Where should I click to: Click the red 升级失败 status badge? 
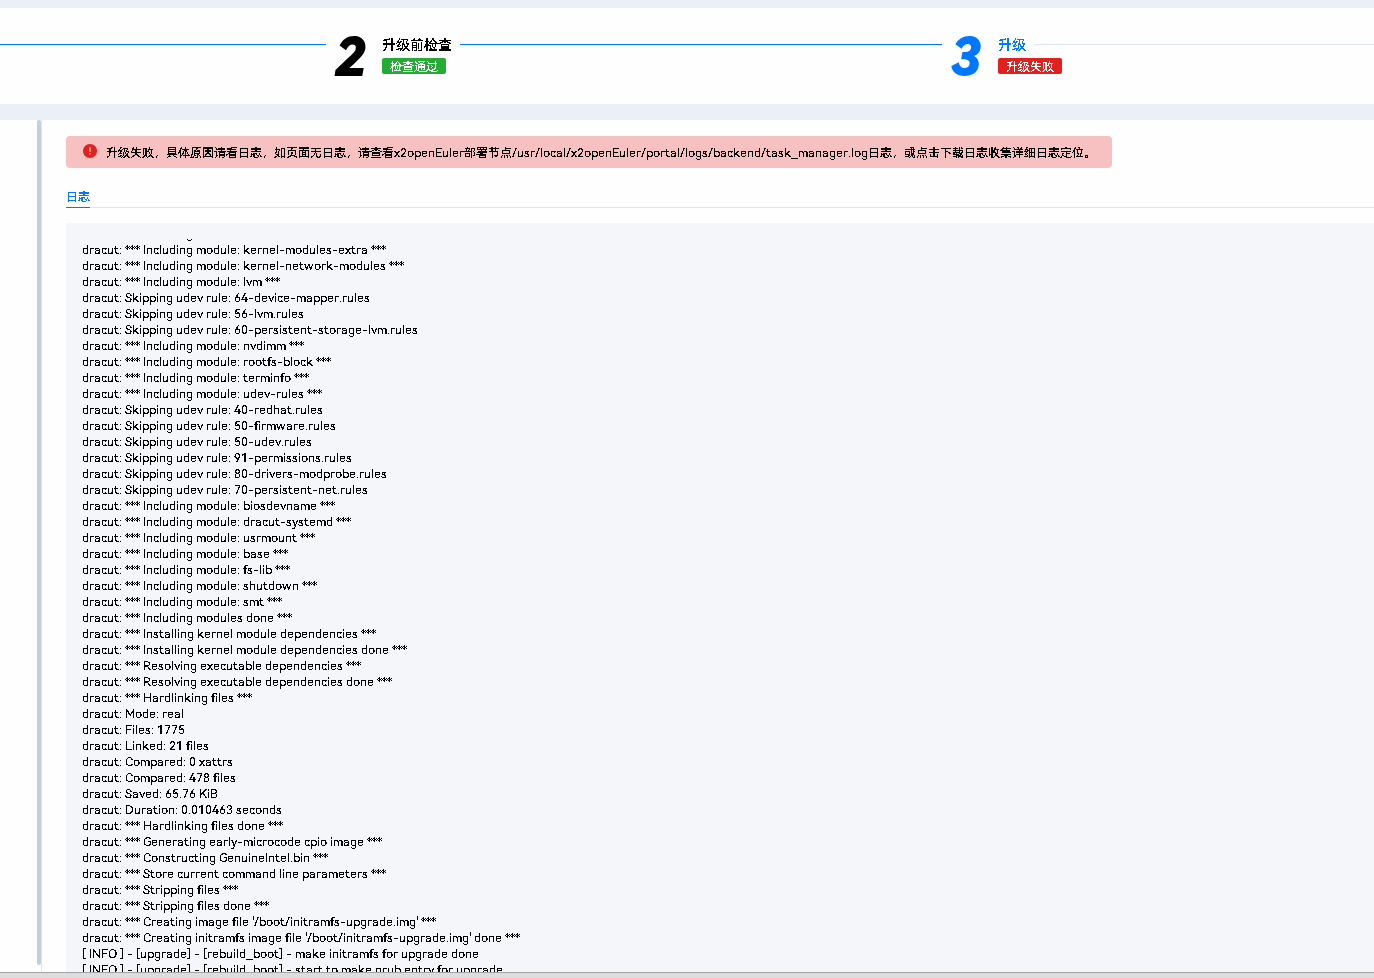(x=1029, y=67)
